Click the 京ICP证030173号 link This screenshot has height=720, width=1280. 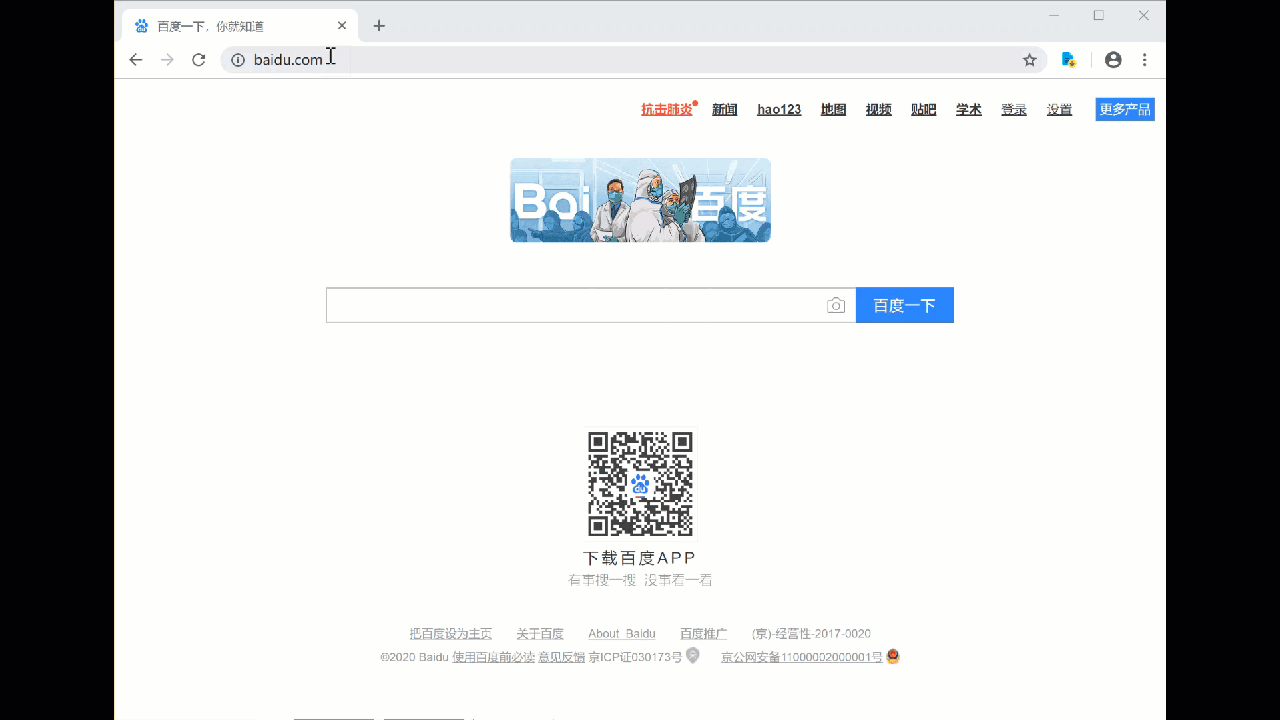(x=635, y=657)
